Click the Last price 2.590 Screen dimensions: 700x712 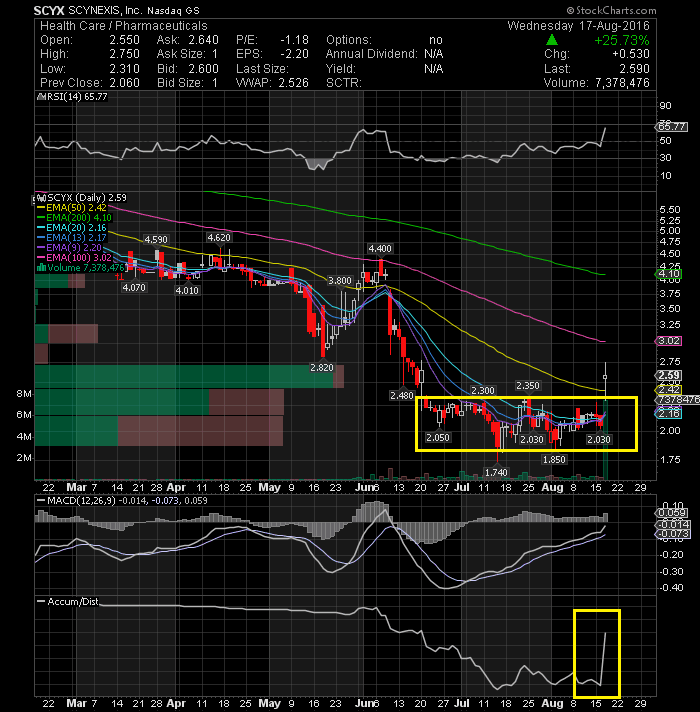[634, 69]
